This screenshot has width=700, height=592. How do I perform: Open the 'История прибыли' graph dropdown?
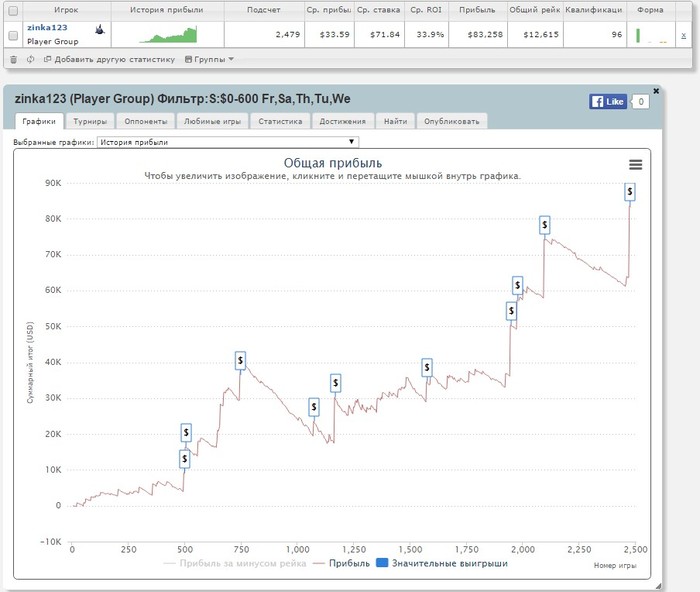click(x=228, y=142)
